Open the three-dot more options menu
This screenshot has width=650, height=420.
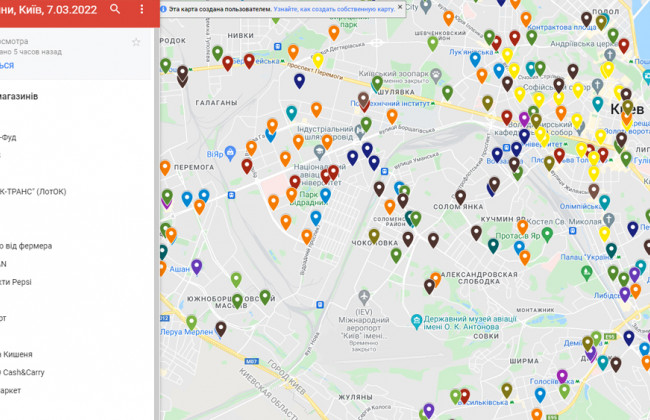click(x=141, y=9)
